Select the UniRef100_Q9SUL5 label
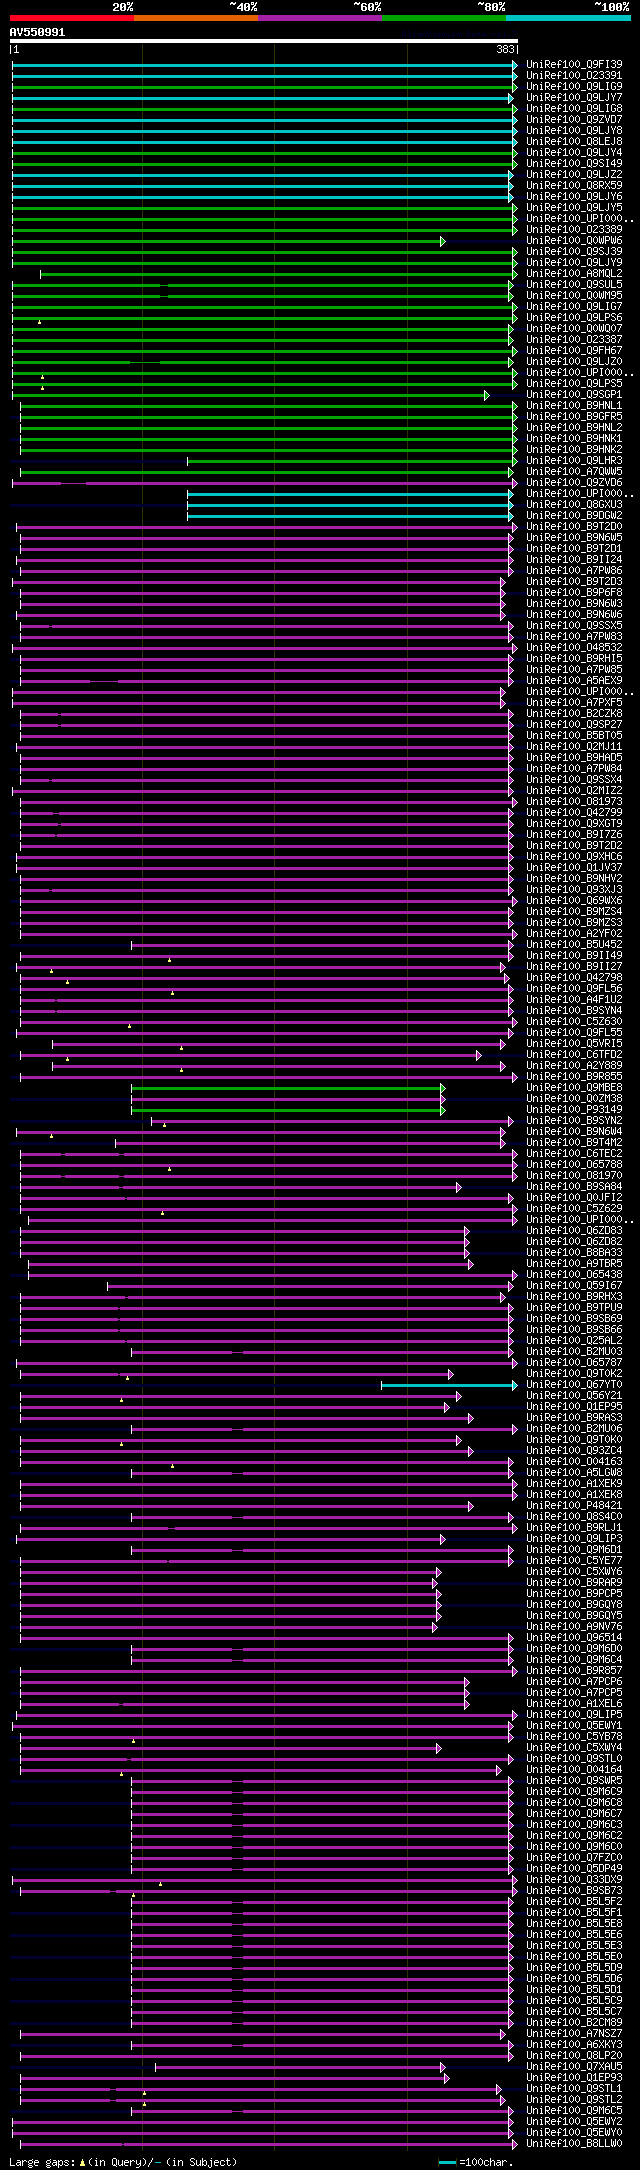The height and width of the screenshot is (2170, 640). click(574, 285)
